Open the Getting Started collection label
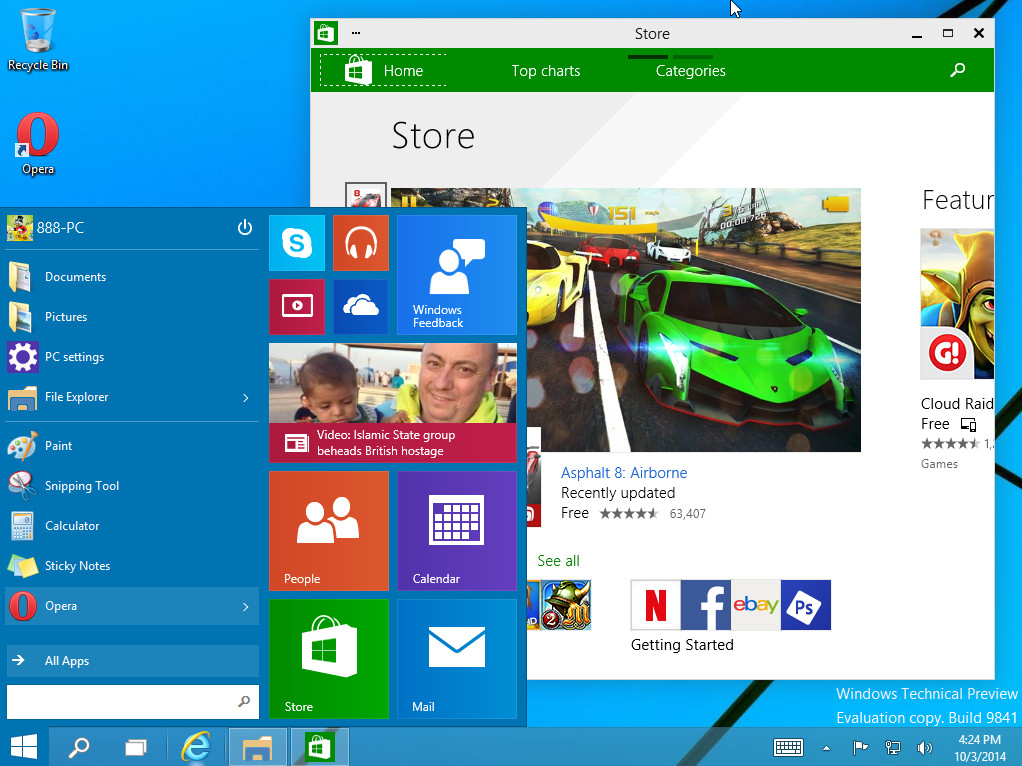 click(682, 645)
